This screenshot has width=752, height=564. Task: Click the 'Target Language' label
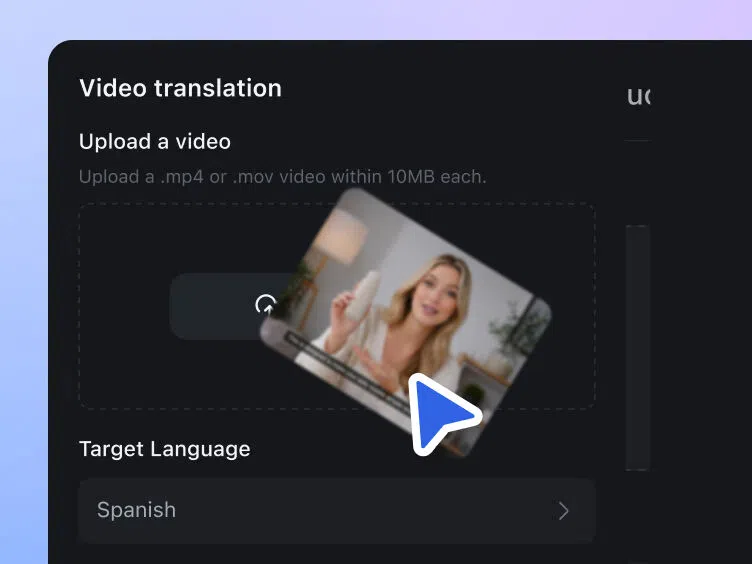164,449
